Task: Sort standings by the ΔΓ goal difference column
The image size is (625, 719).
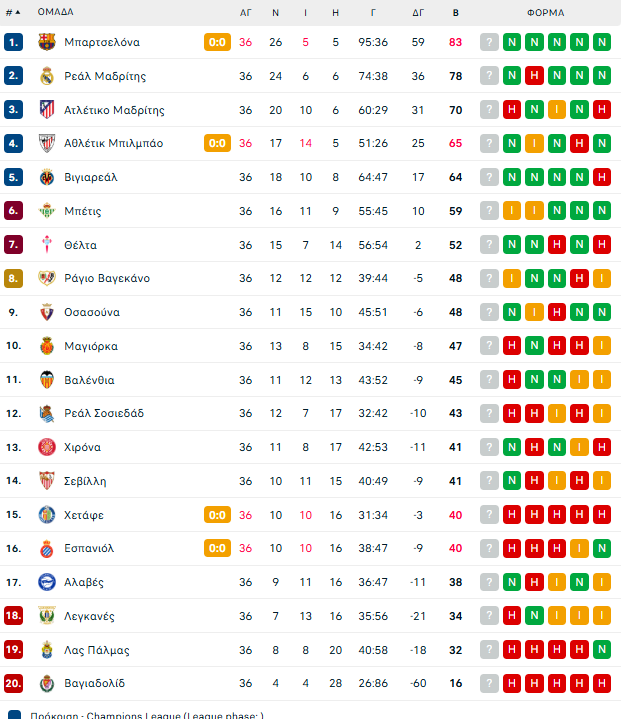Action: click(x=418, y=13)
